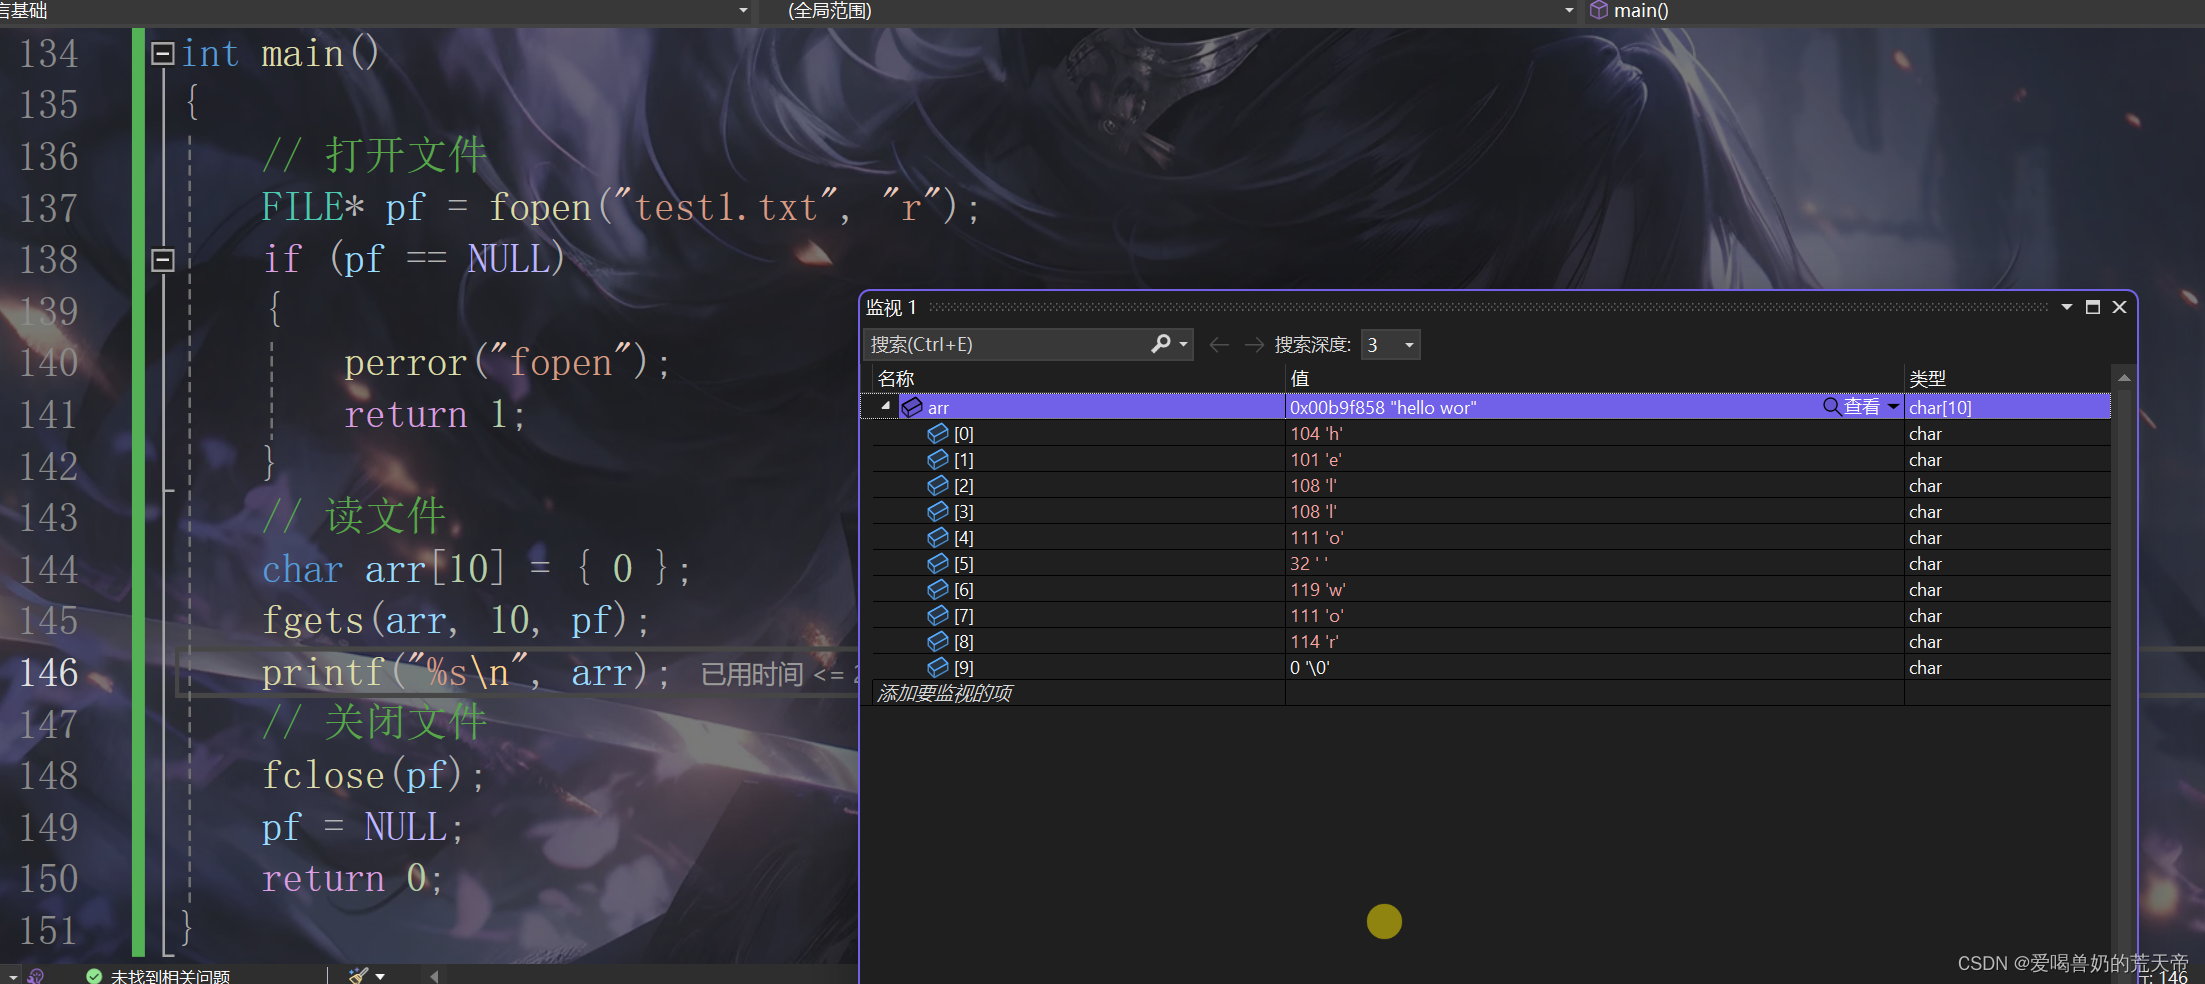Collapse the main() function code fold

pos(162,53)
